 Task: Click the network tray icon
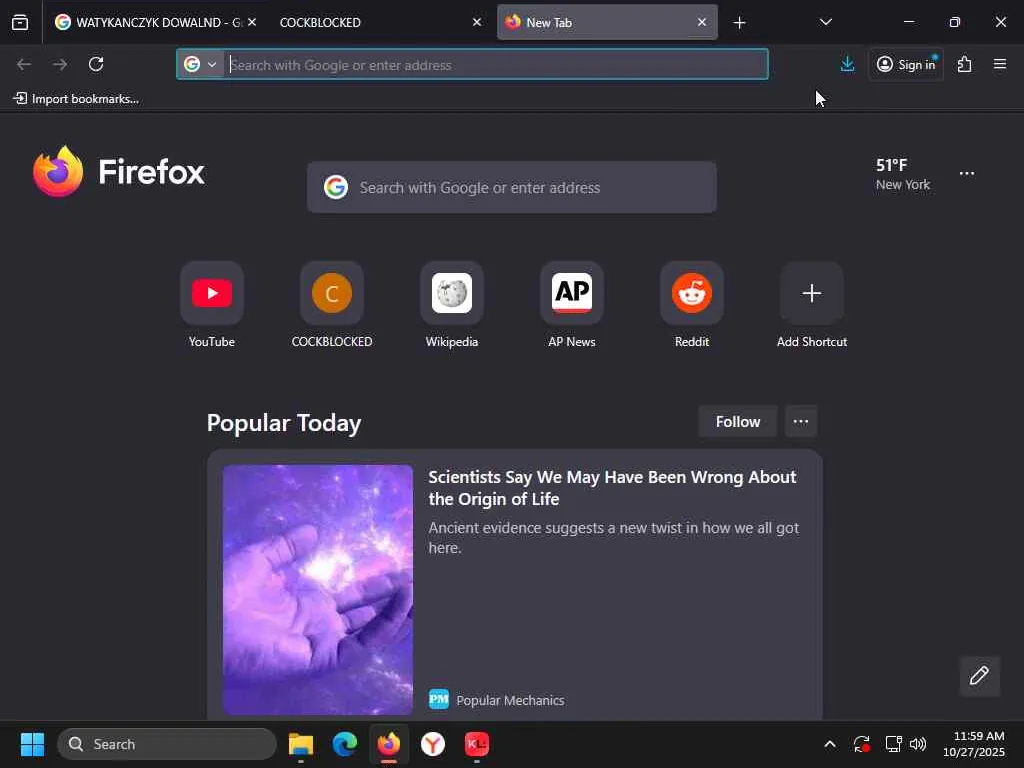pyautogui.click(x=893, y=744)
